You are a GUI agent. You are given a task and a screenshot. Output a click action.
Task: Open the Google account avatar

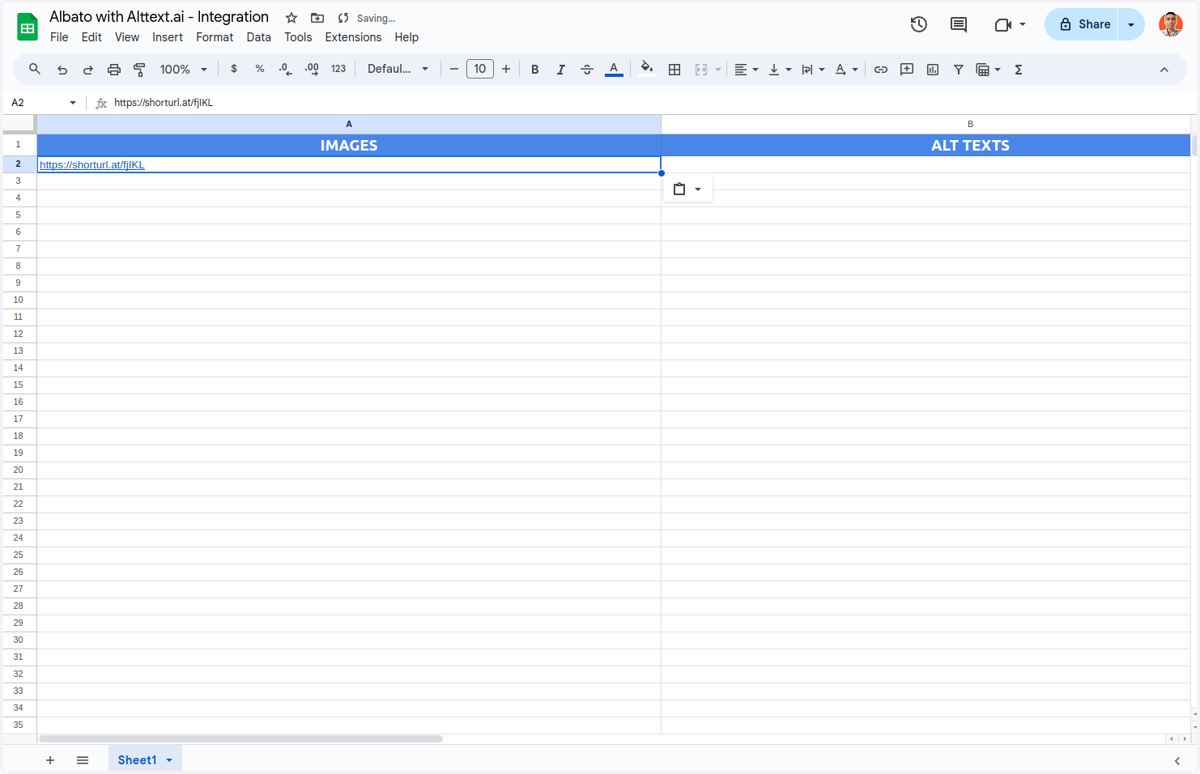[x=1170, y=24]
